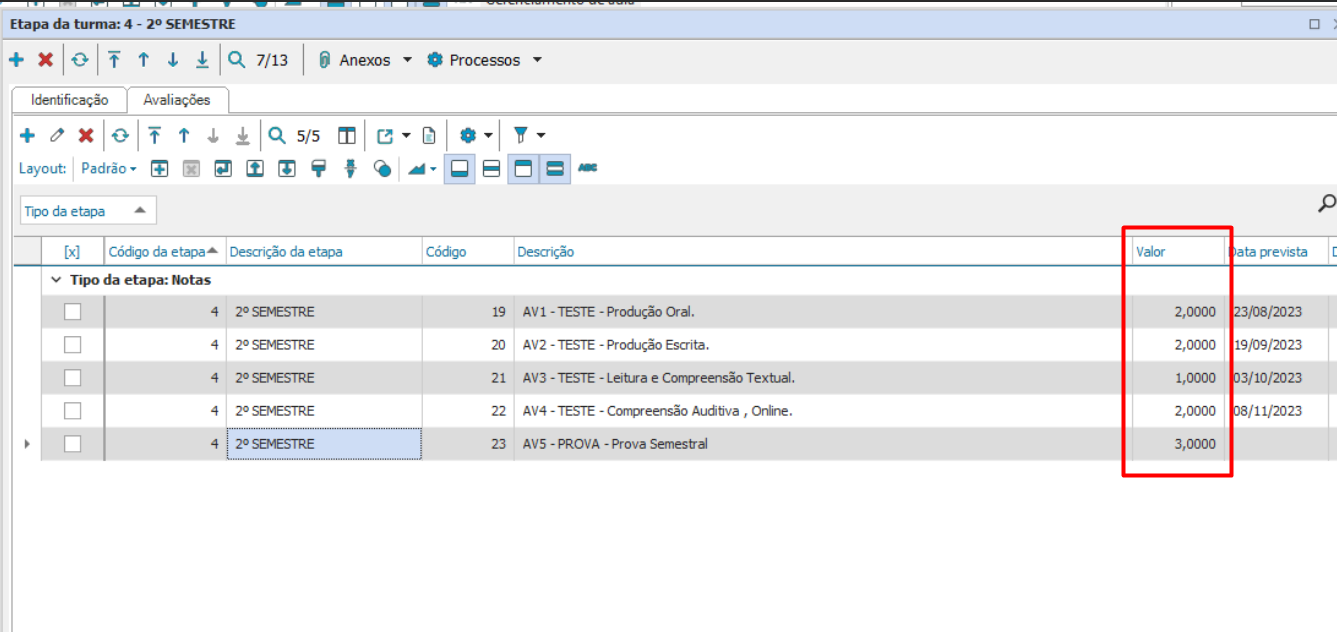This screenshot has width=1337, height=632.
Task: Click the export icon in Avaliações toolbar
Action: (x=385, y=135)
